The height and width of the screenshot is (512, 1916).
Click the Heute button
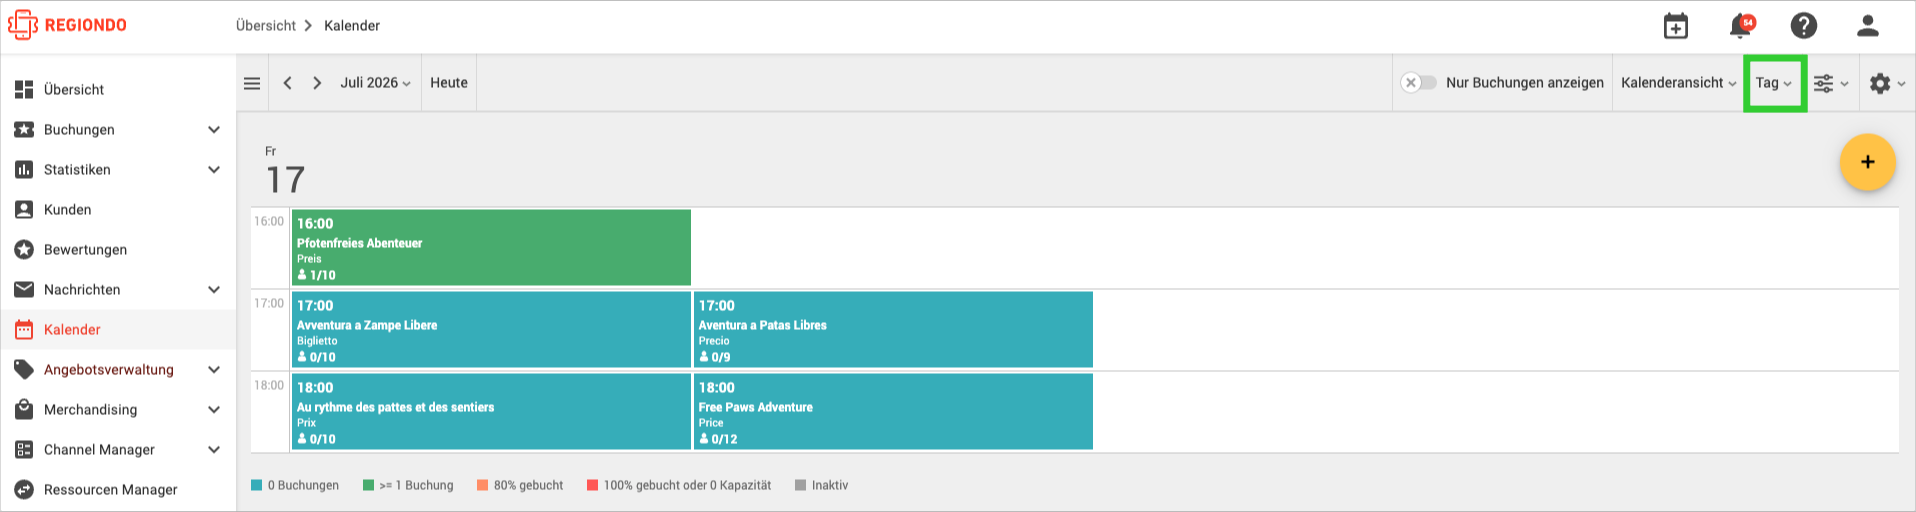tap(449, 83)
